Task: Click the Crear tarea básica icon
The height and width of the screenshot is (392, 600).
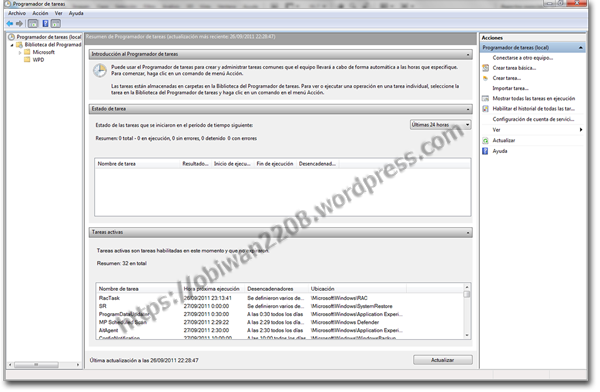Action: click(486, 68)
